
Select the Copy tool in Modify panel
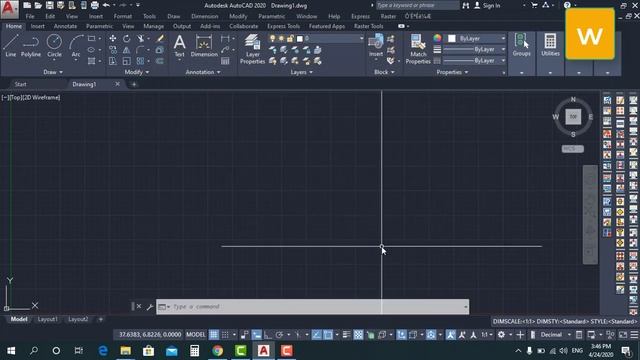coord(113,50)
